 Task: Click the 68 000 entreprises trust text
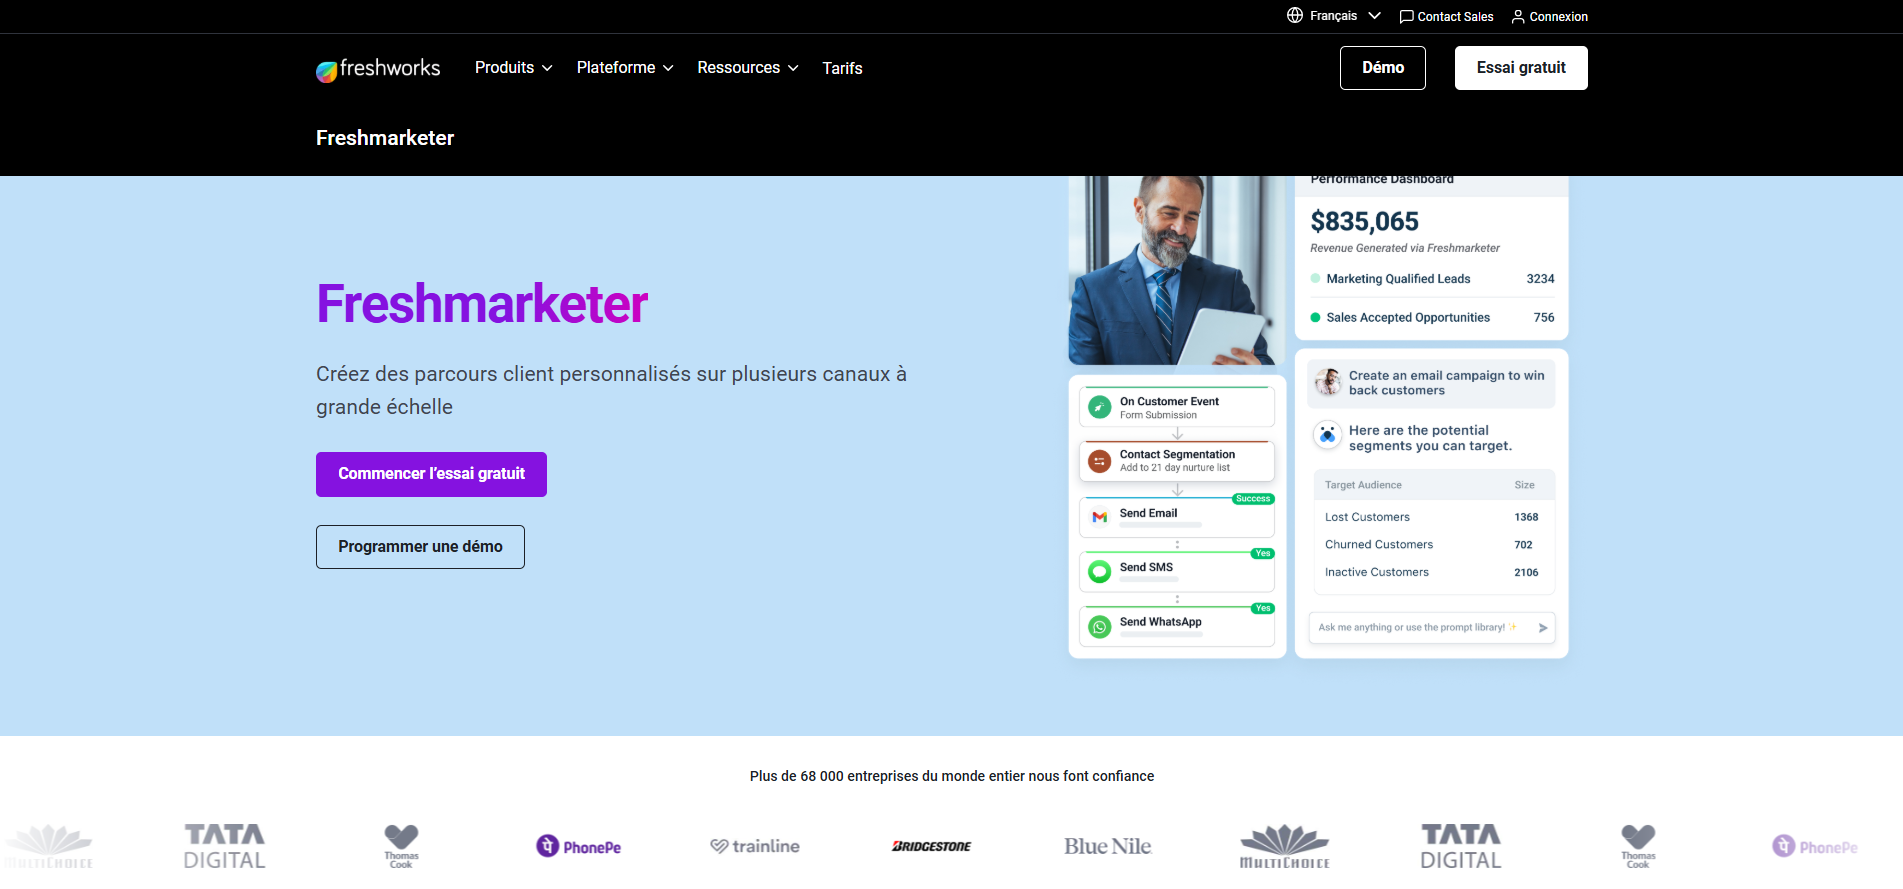tap(951, 776)
